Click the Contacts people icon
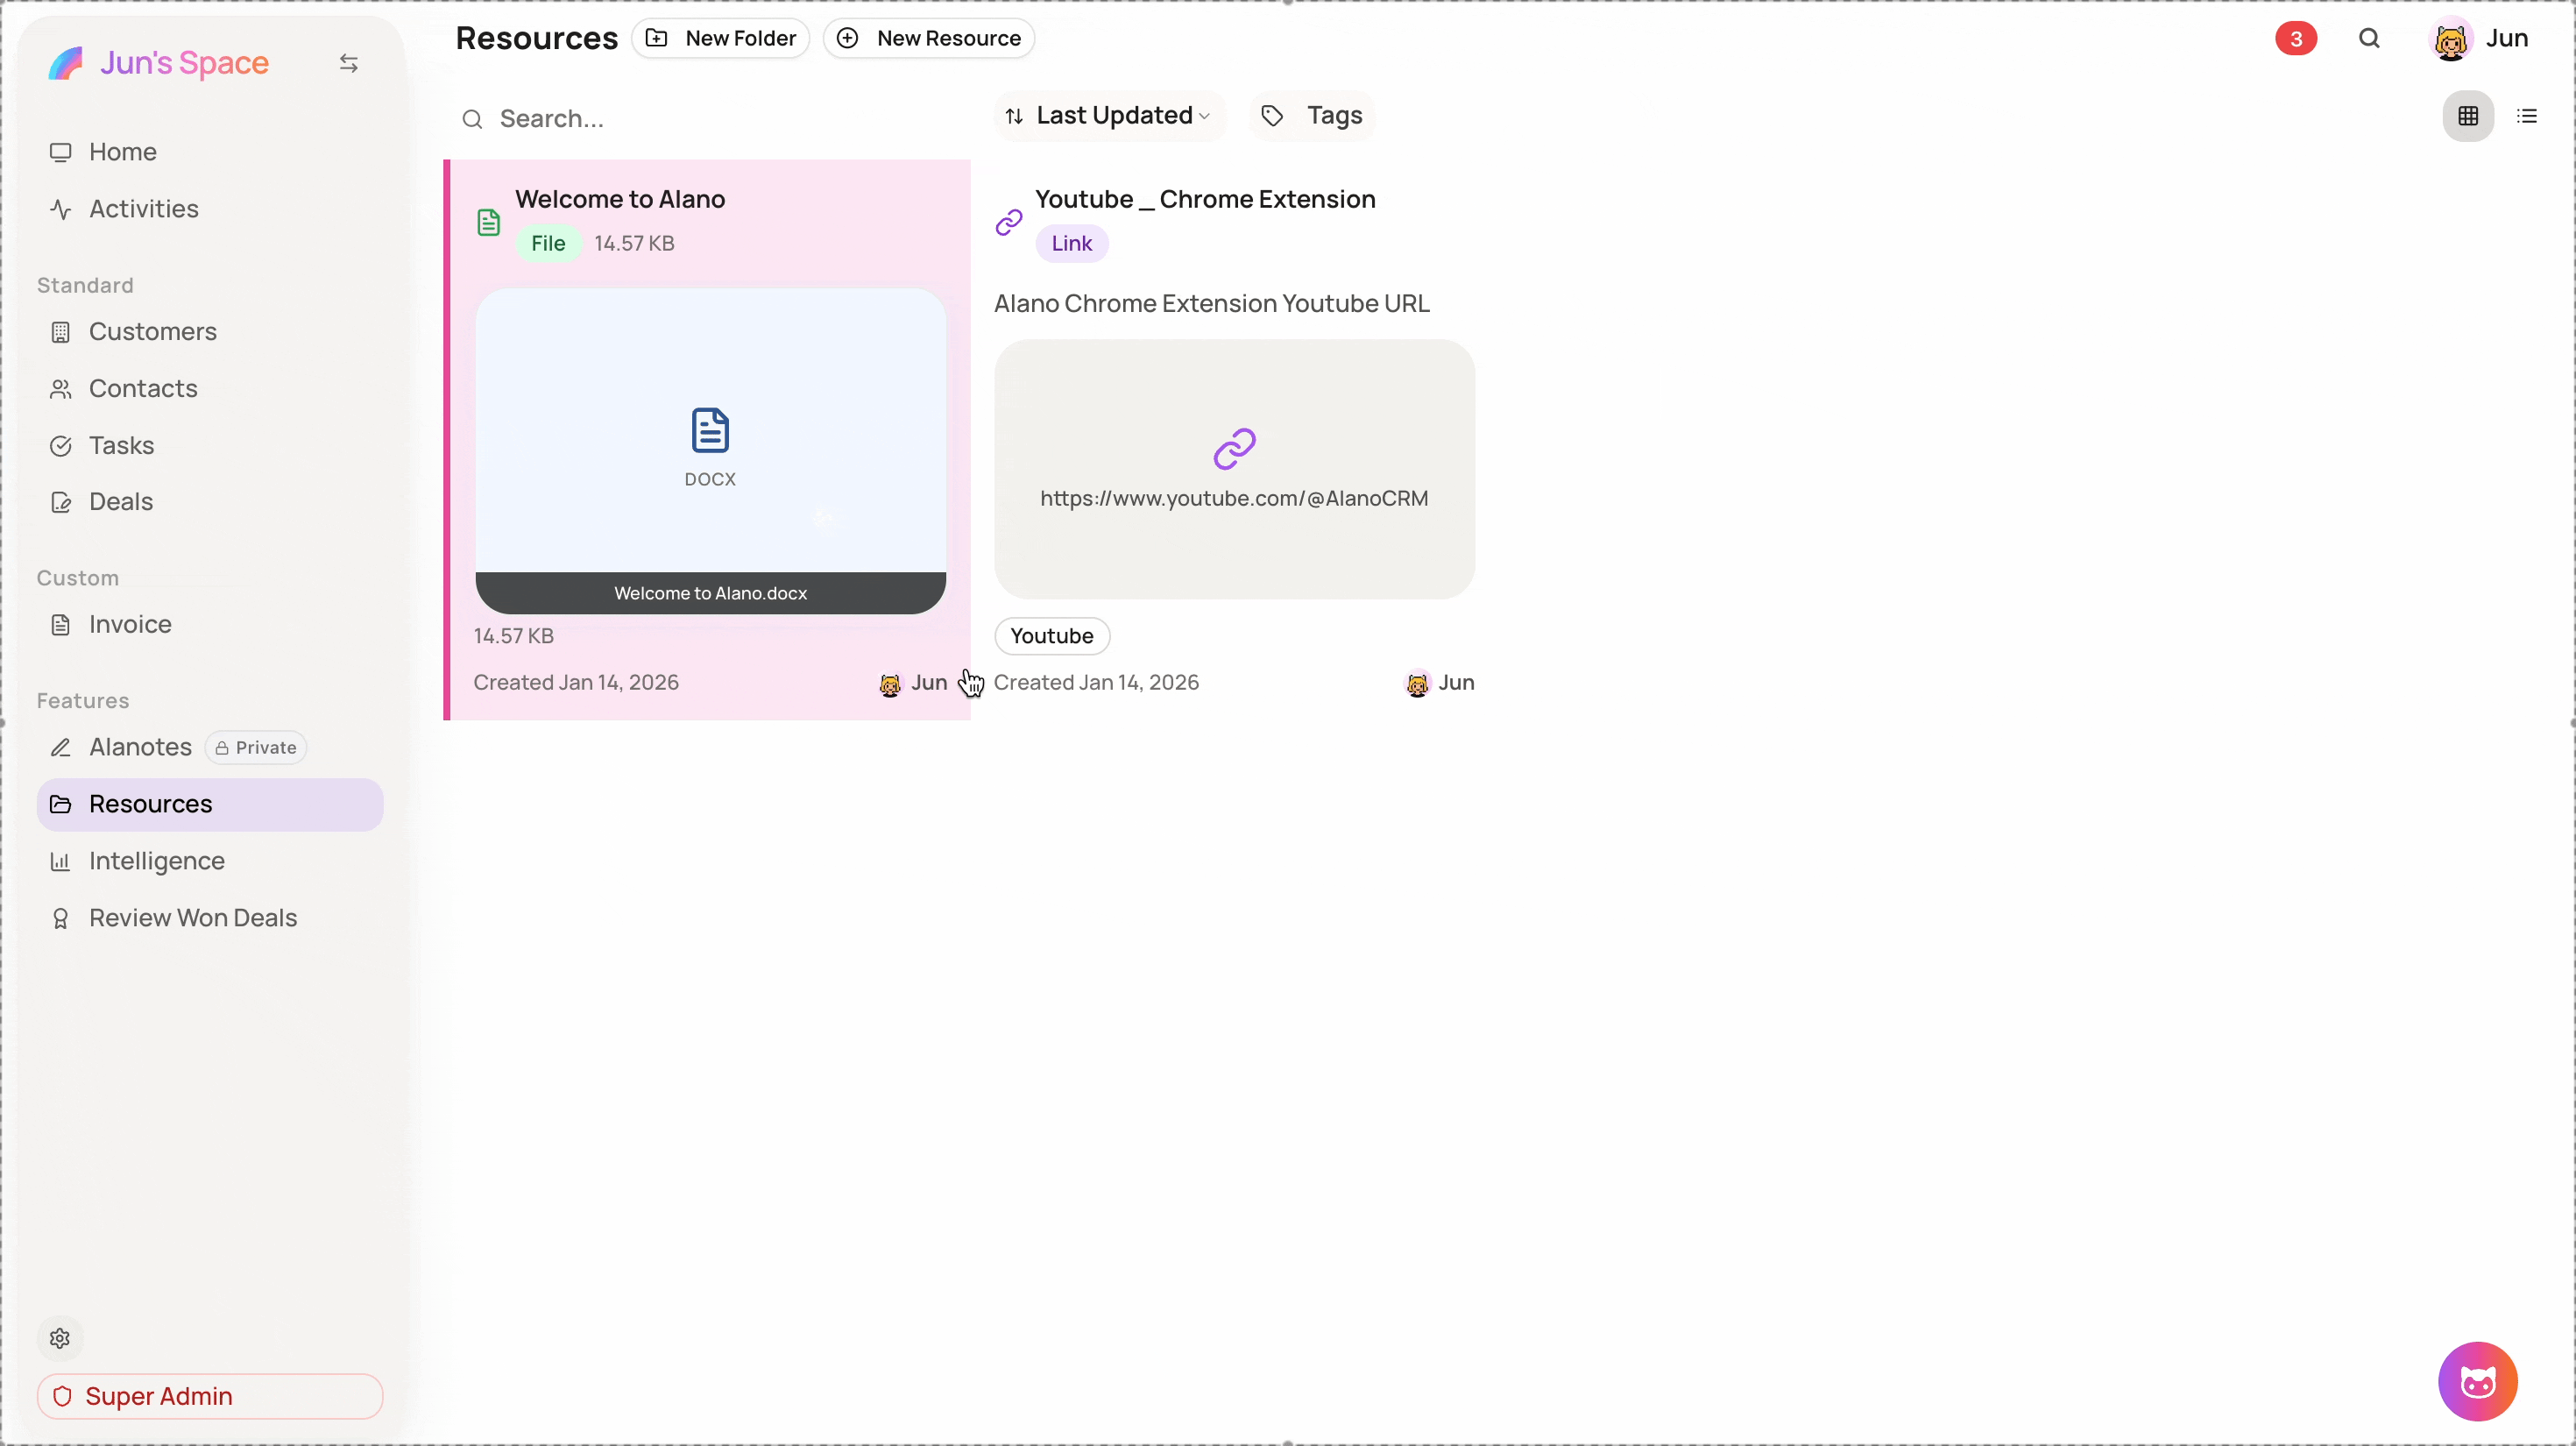This screenshot has height=1446, width=2576. (61, 389)
